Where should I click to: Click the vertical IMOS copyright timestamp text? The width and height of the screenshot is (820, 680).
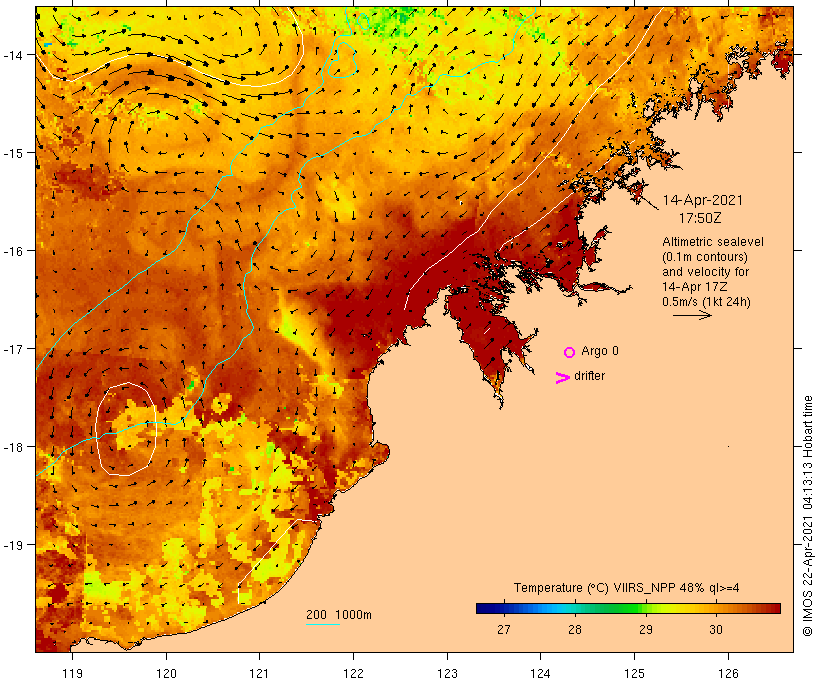click(807, 516)
